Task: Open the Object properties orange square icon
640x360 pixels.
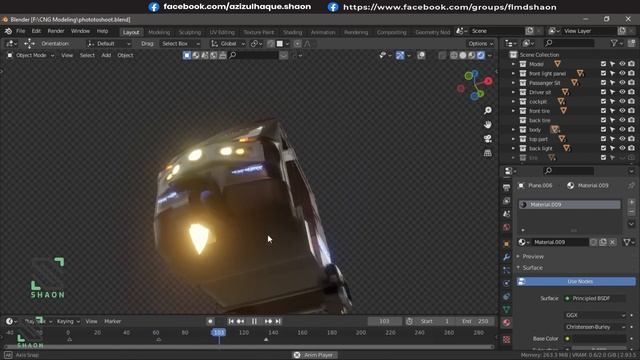Action: (507, 244)
